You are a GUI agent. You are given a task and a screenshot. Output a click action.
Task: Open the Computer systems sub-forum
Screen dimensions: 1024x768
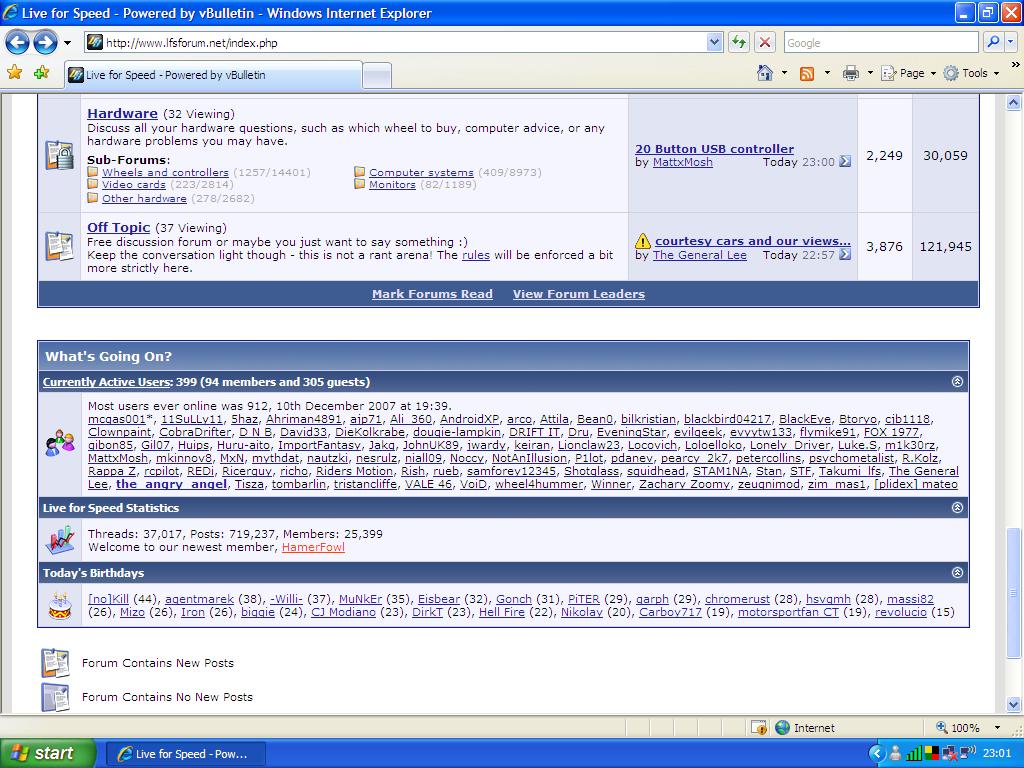pos(421,172)
